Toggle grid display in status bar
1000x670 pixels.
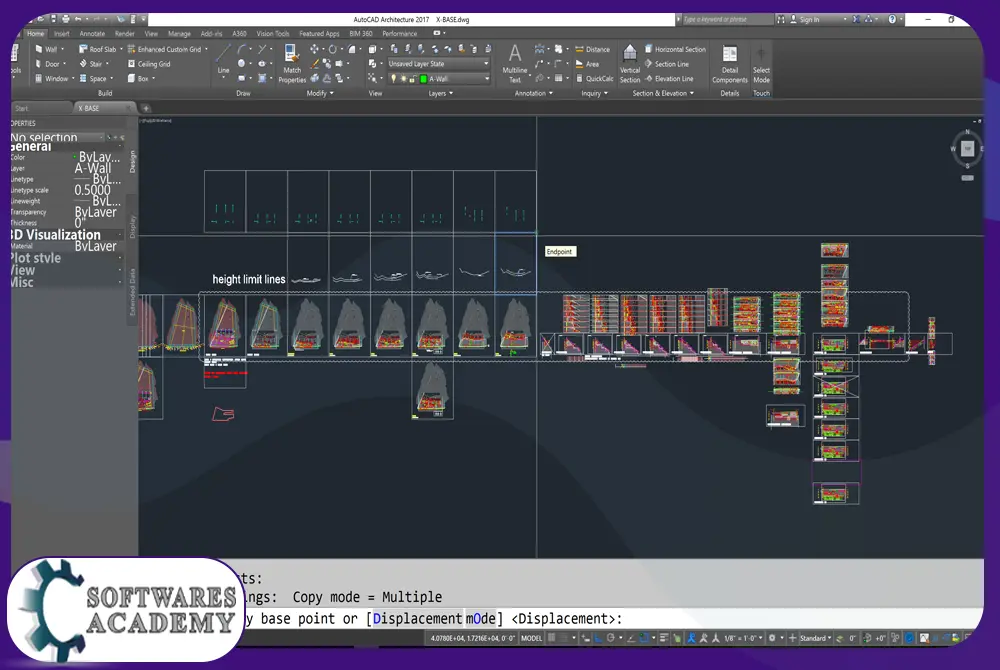tap(552, 637)
